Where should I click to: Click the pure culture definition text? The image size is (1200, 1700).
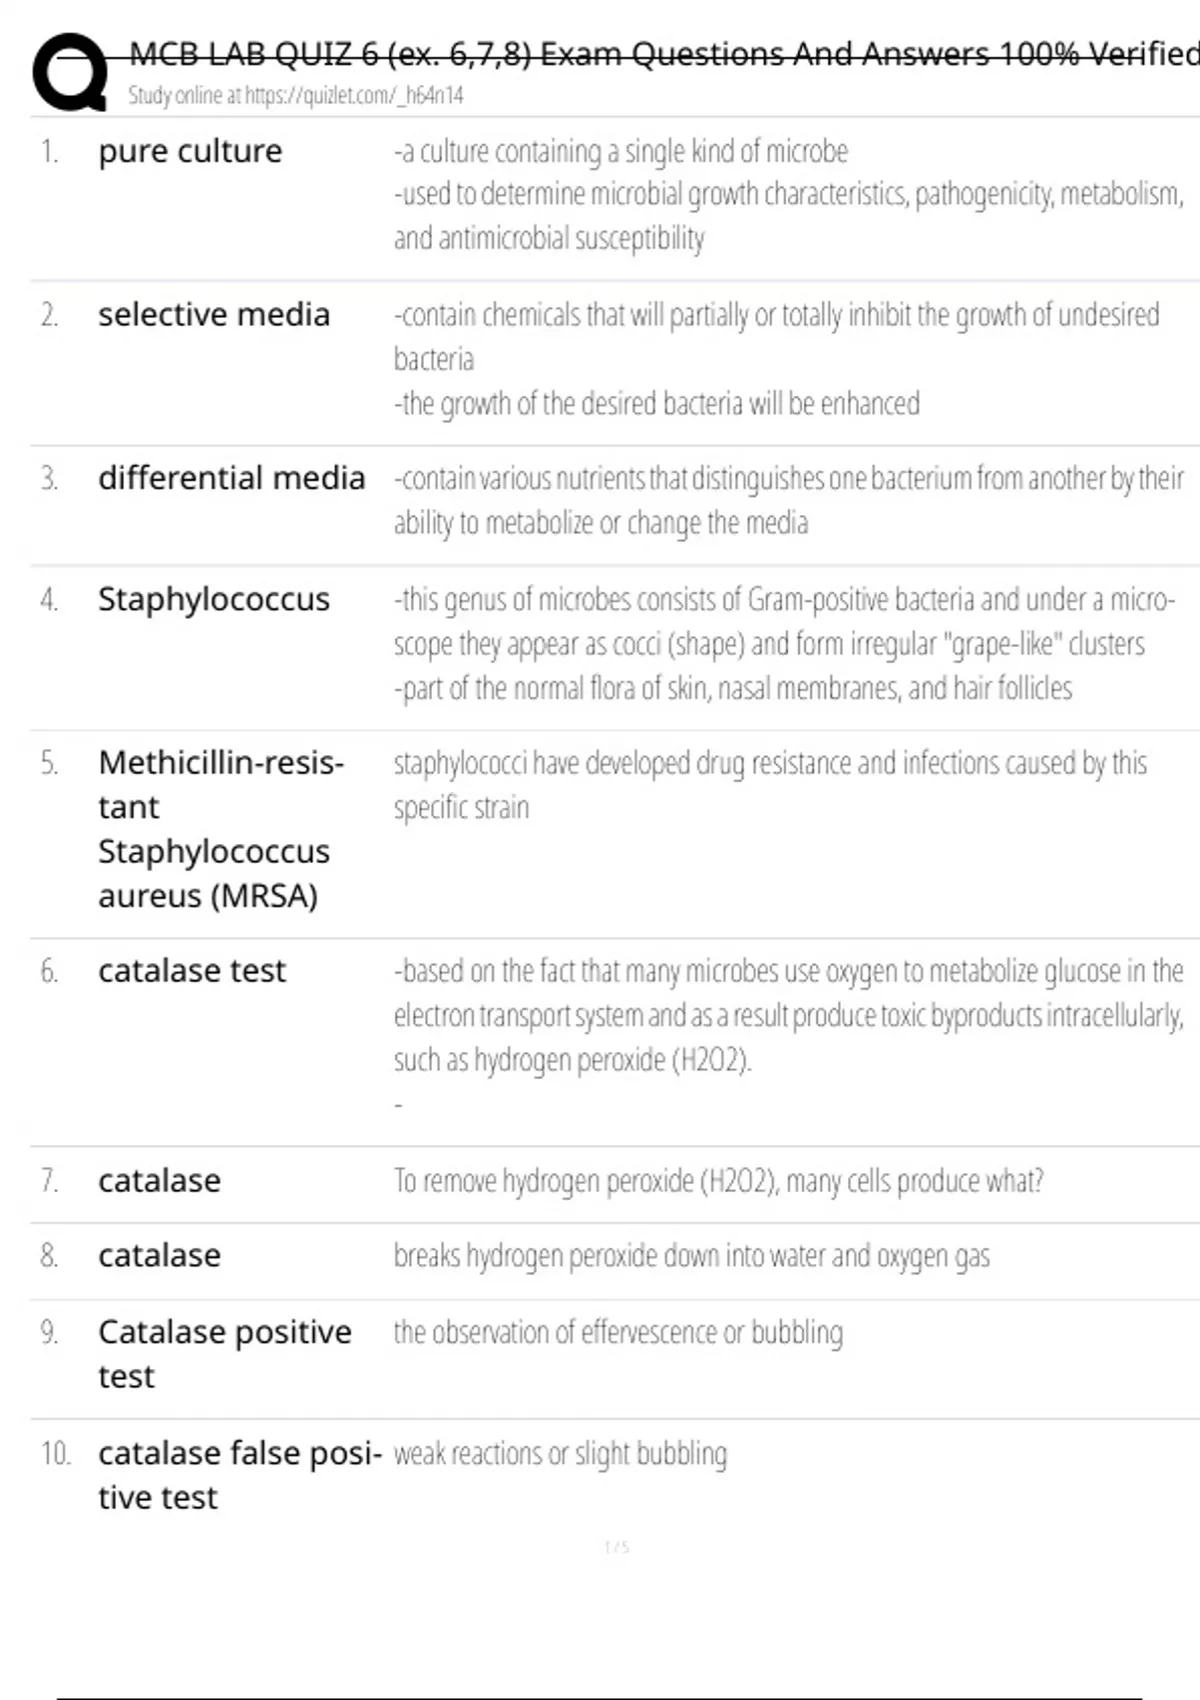787,194
